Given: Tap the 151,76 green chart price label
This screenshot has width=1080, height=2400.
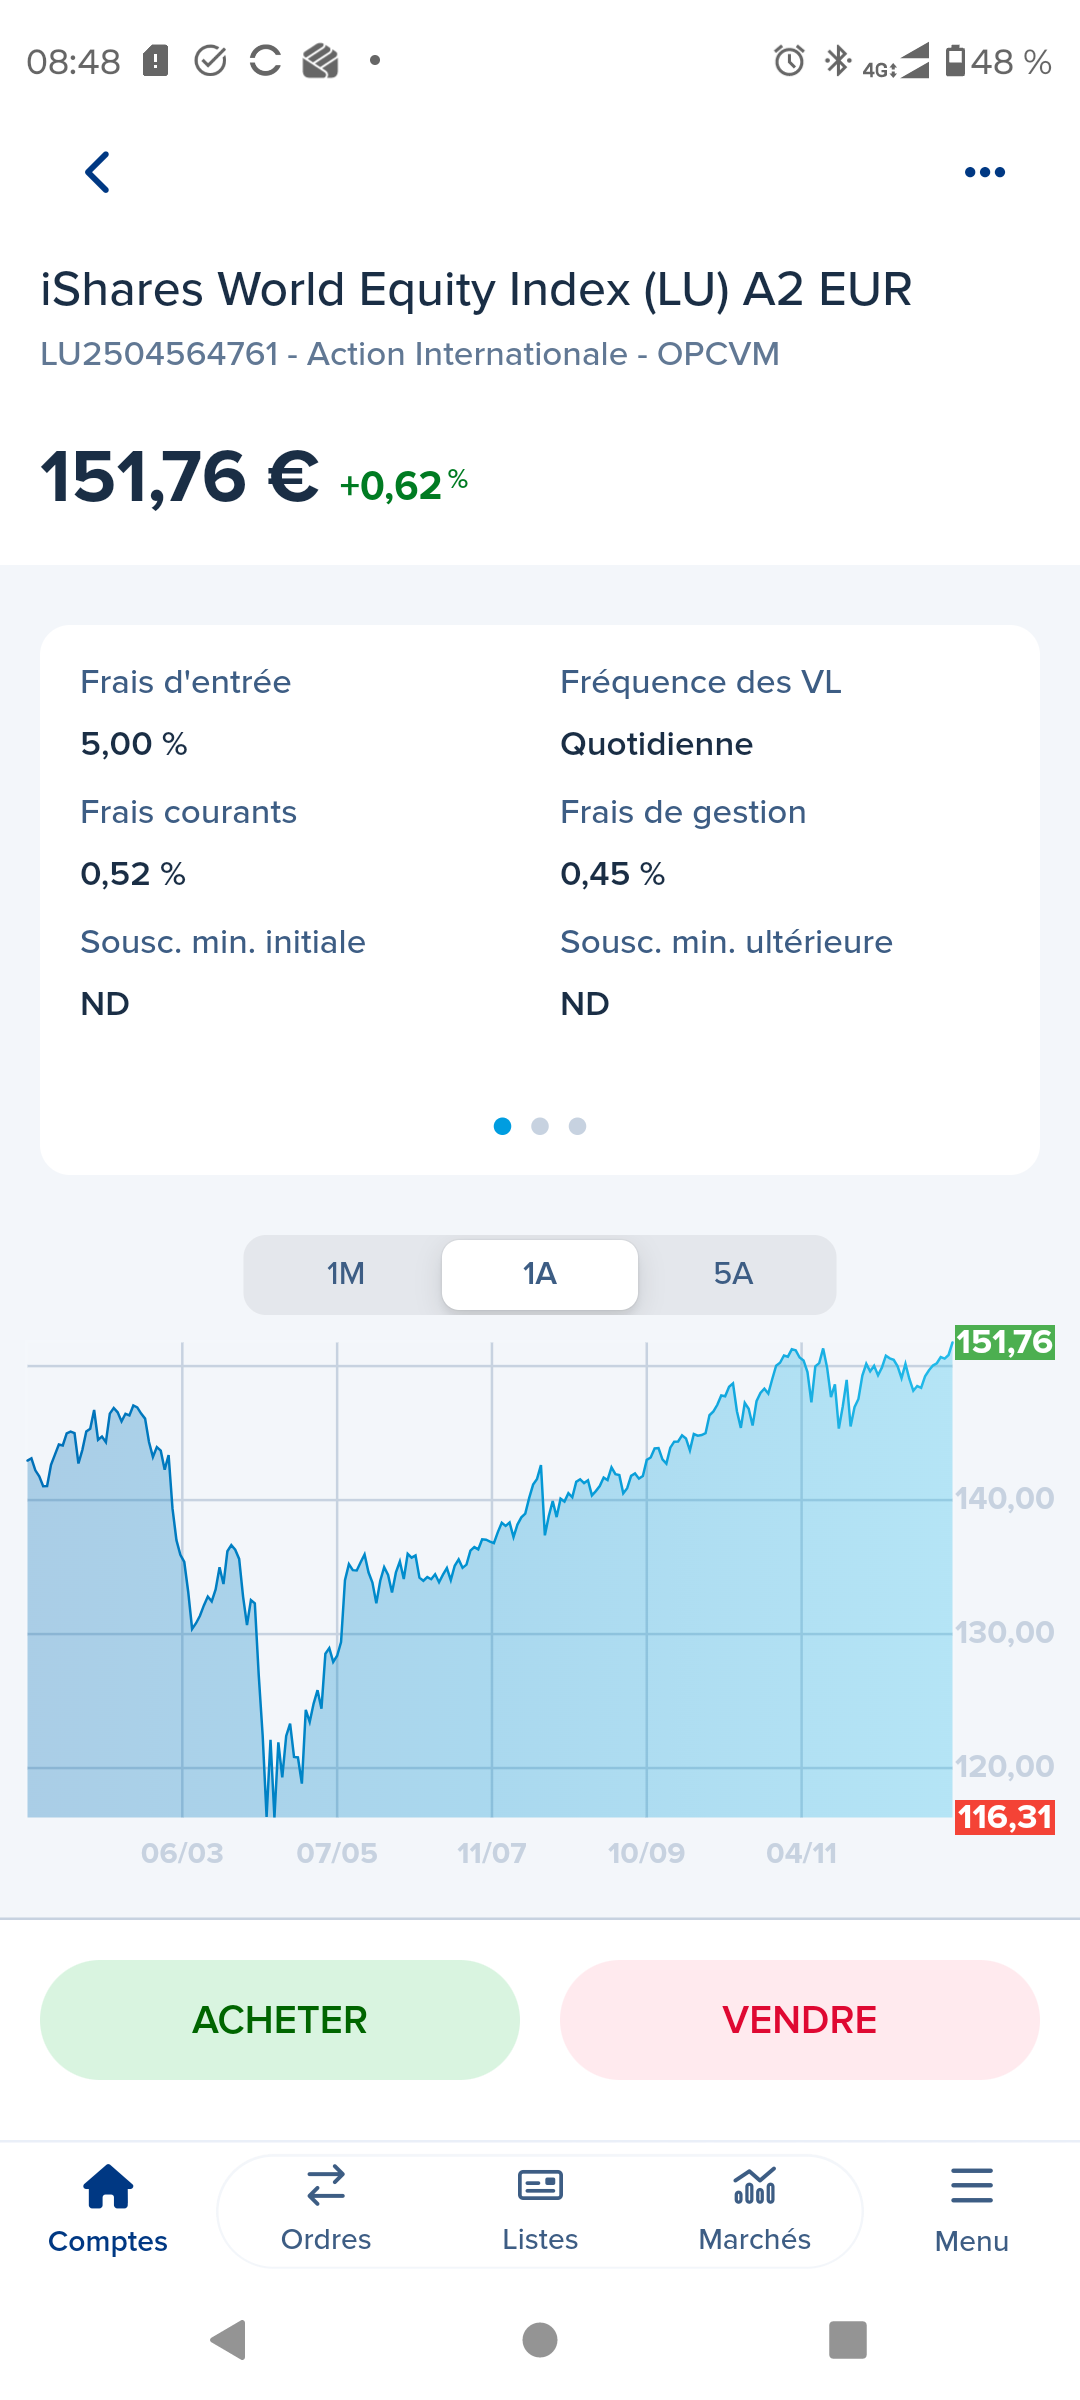Looking at the screenshot, I should [1004, 1342].
